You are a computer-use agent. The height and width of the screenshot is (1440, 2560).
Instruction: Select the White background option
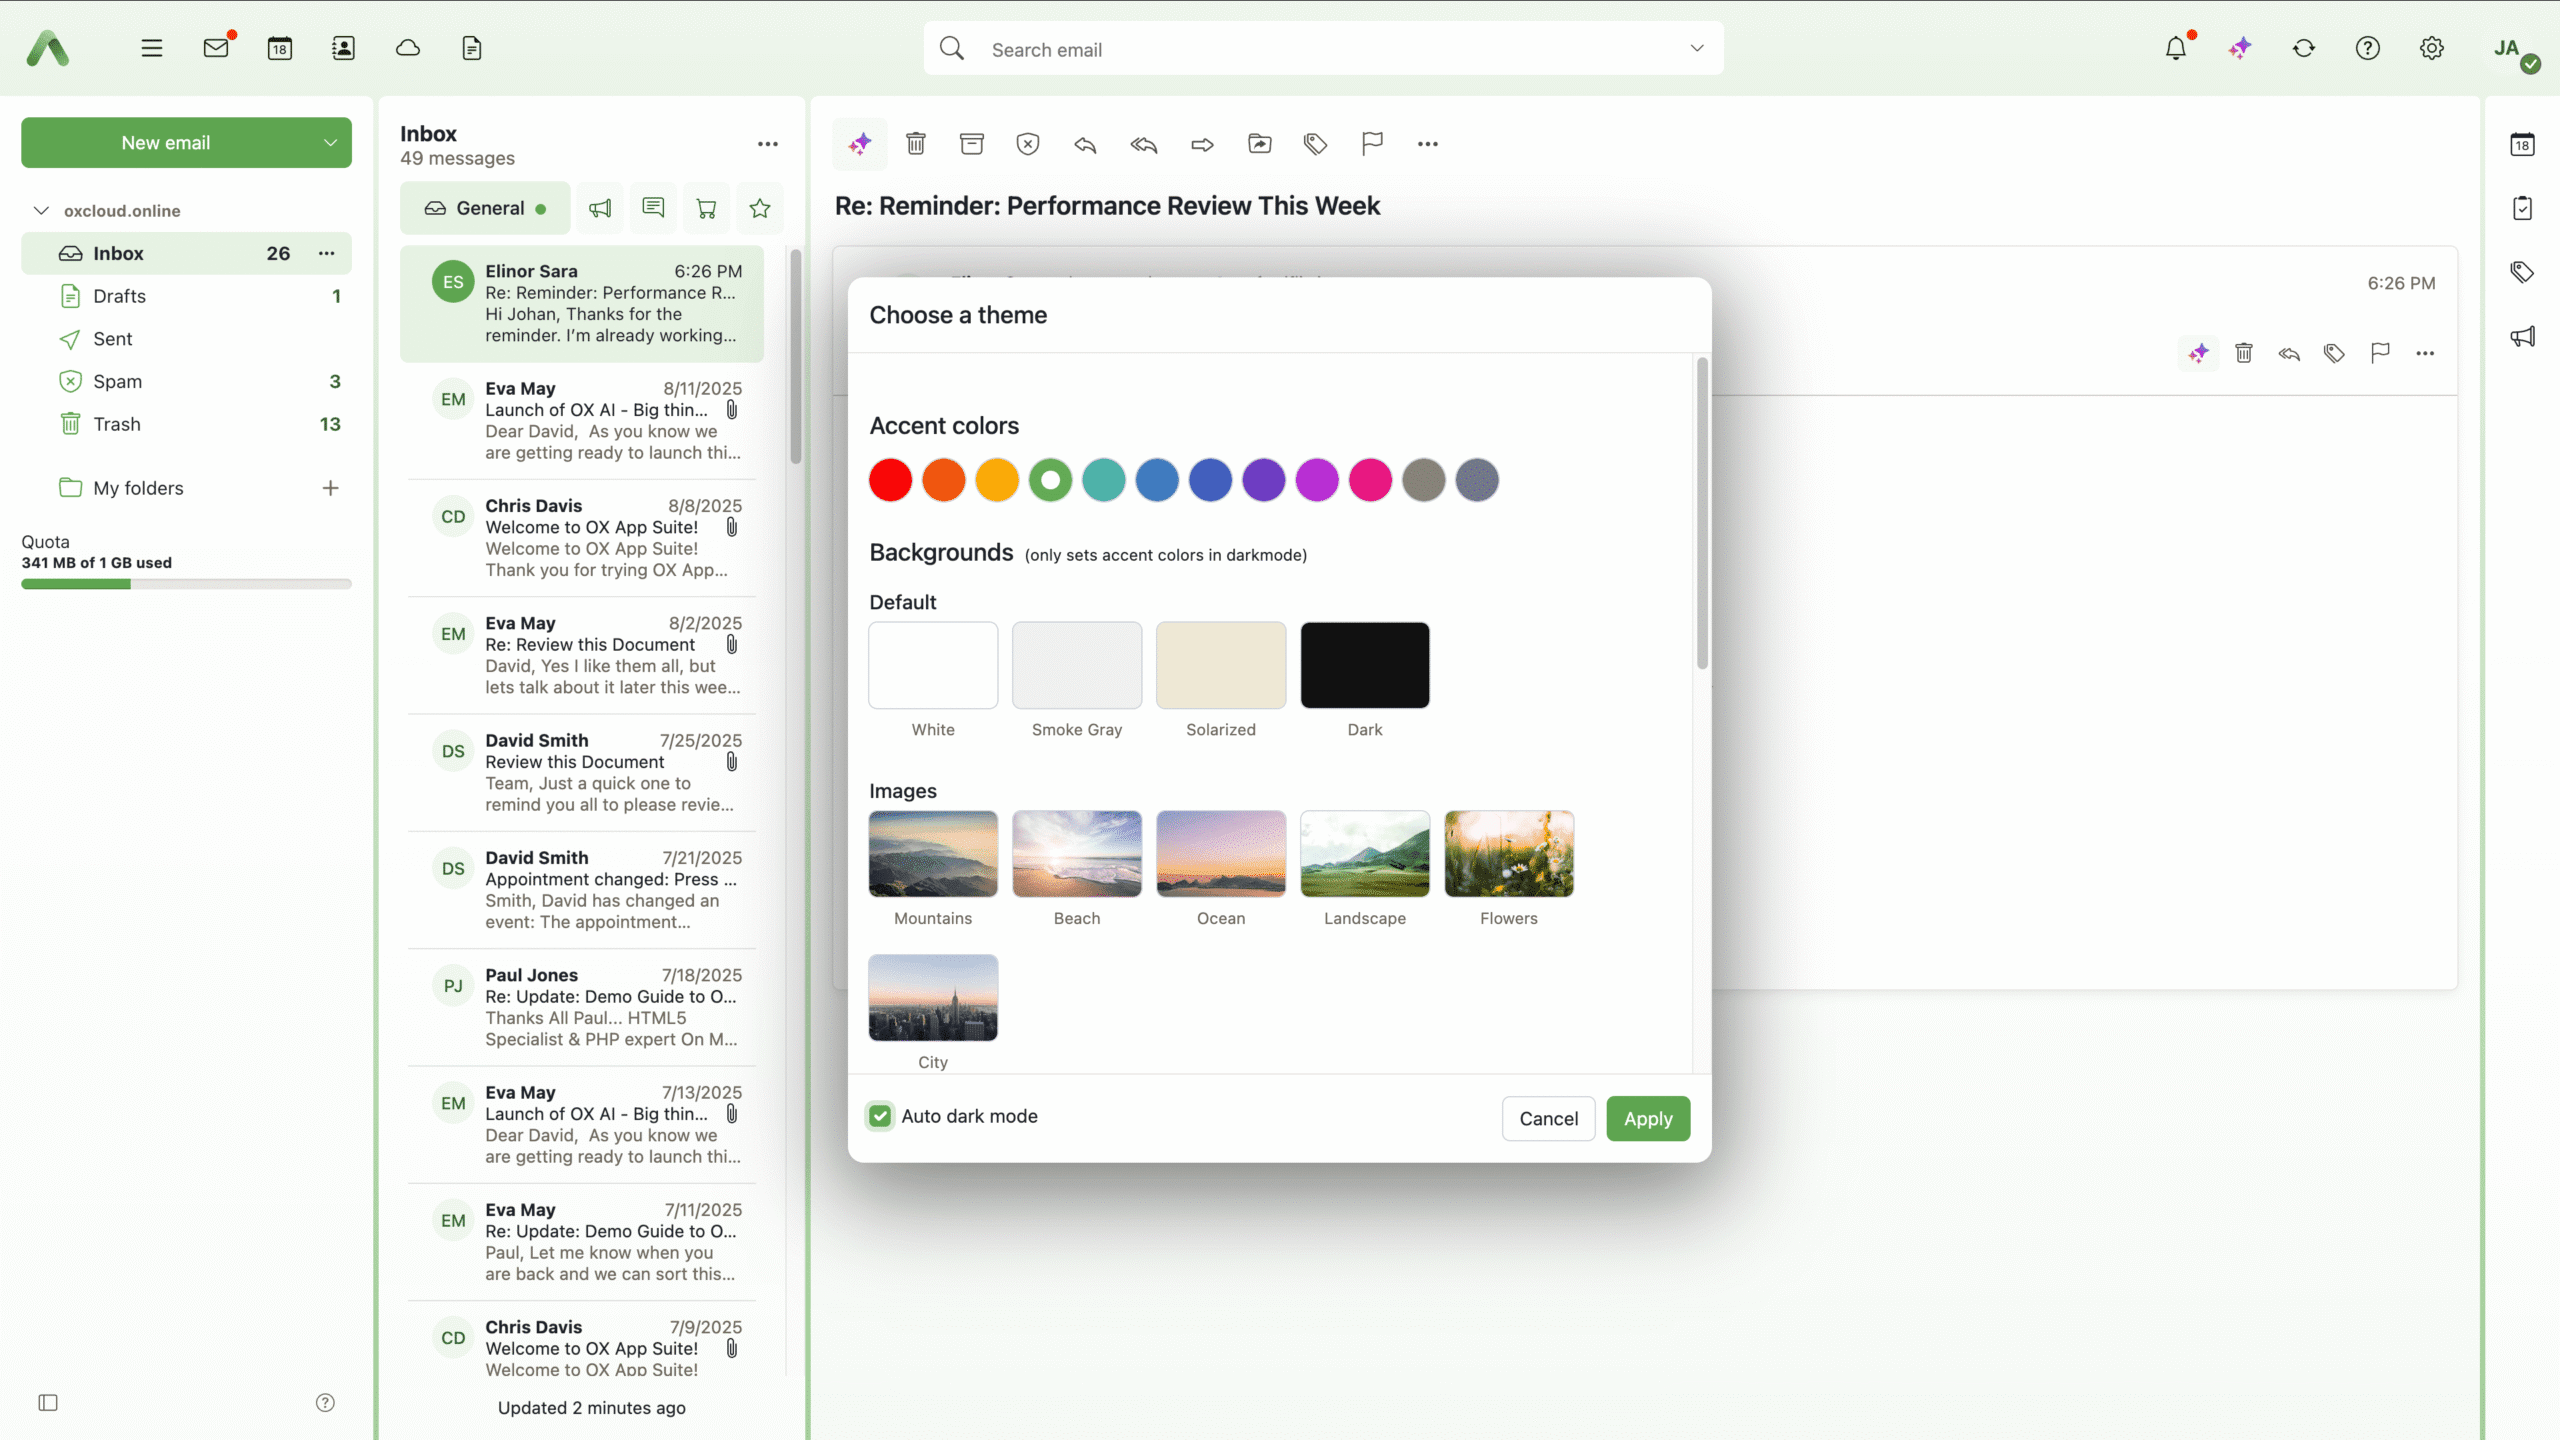point(933,665)
